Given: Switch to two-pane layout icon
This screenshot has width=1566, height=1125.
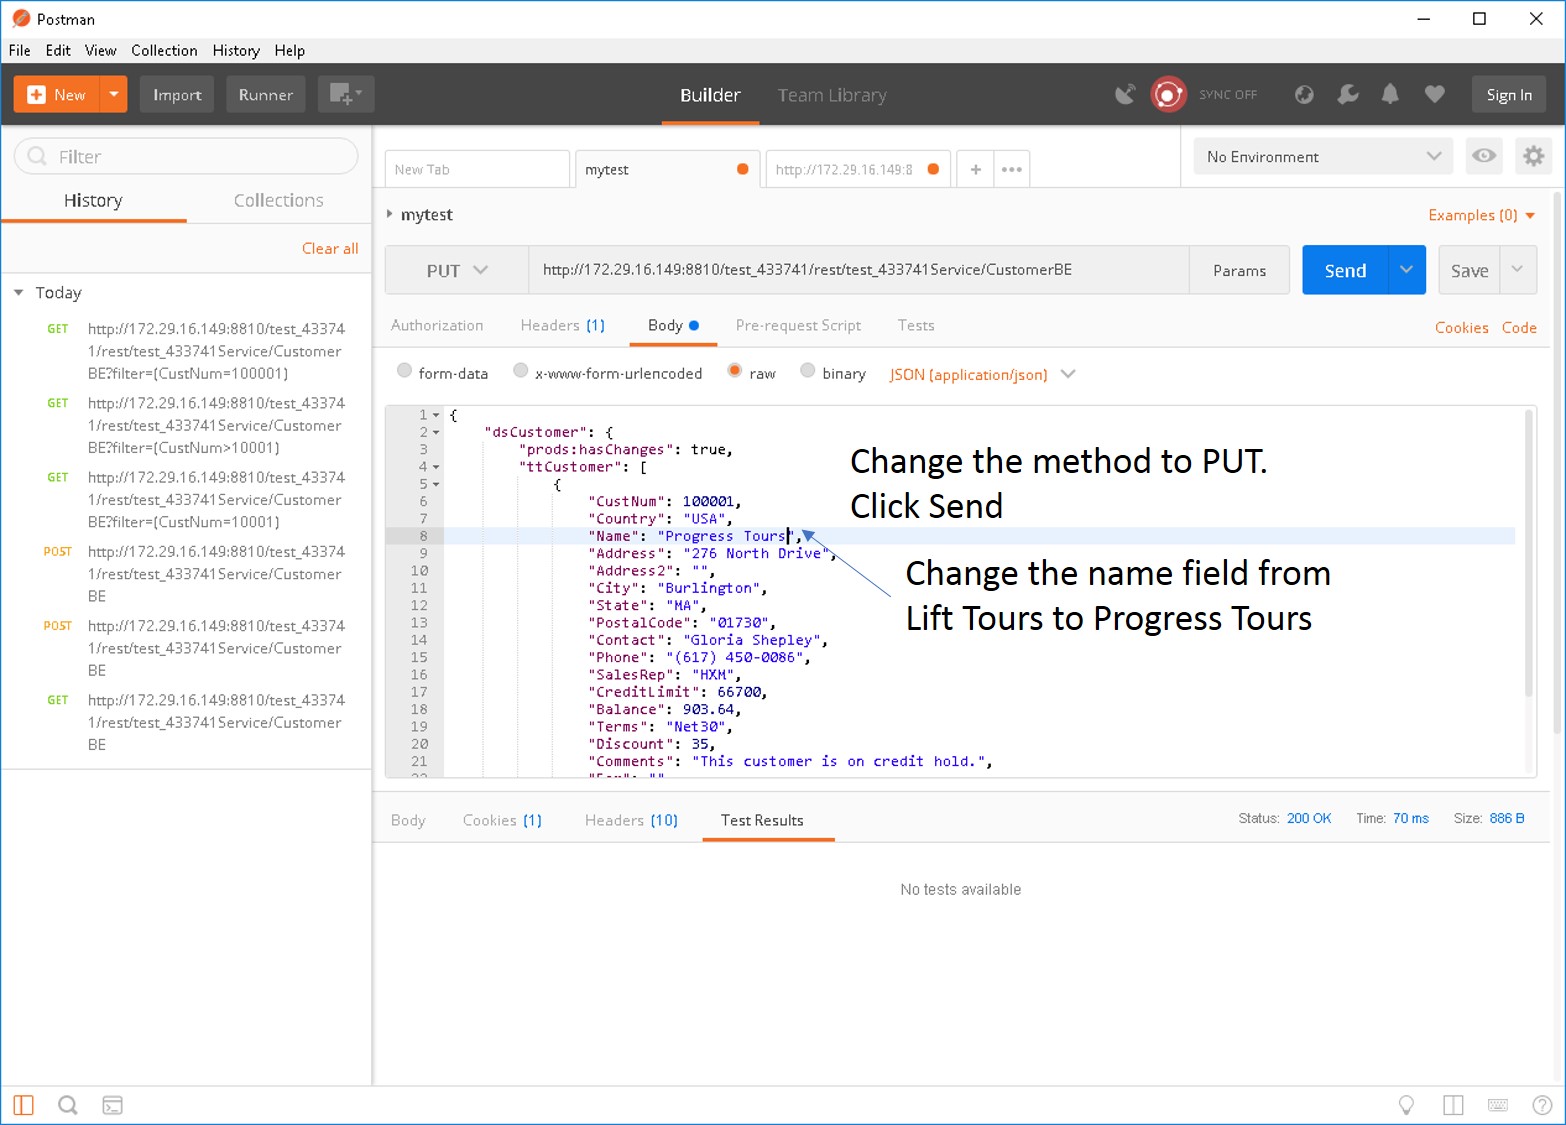Looking at the screenshot, I should click(1453, 1105).
